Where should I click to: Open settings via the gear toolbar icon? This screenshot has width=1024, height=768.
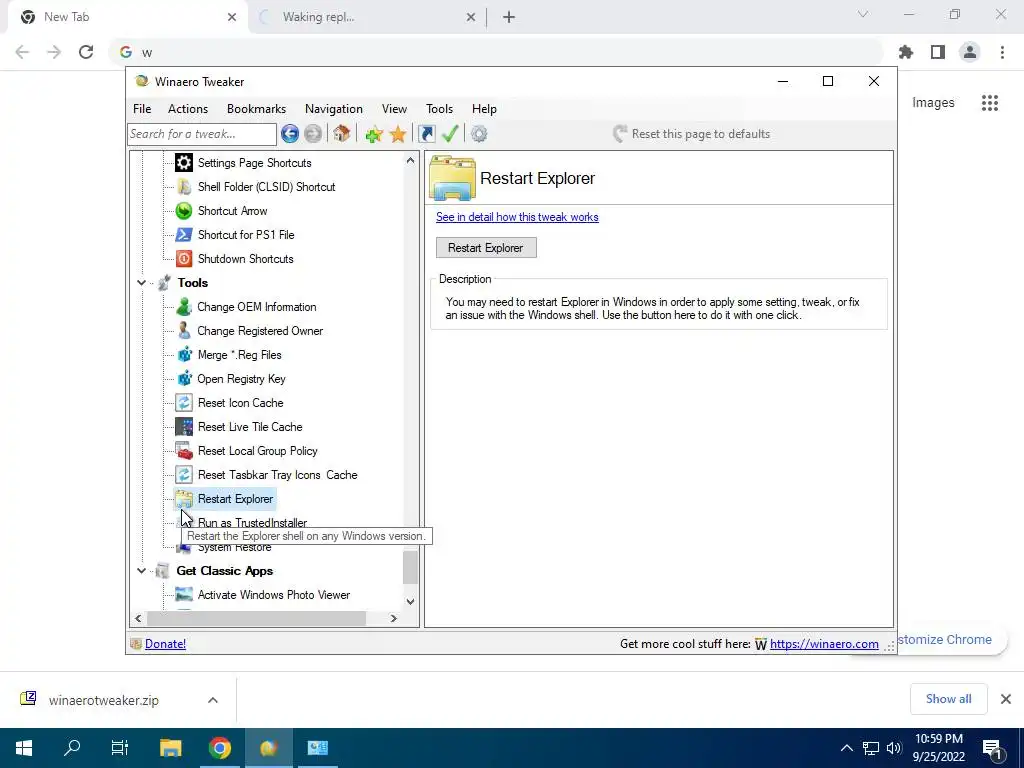[x=479, y=134]
